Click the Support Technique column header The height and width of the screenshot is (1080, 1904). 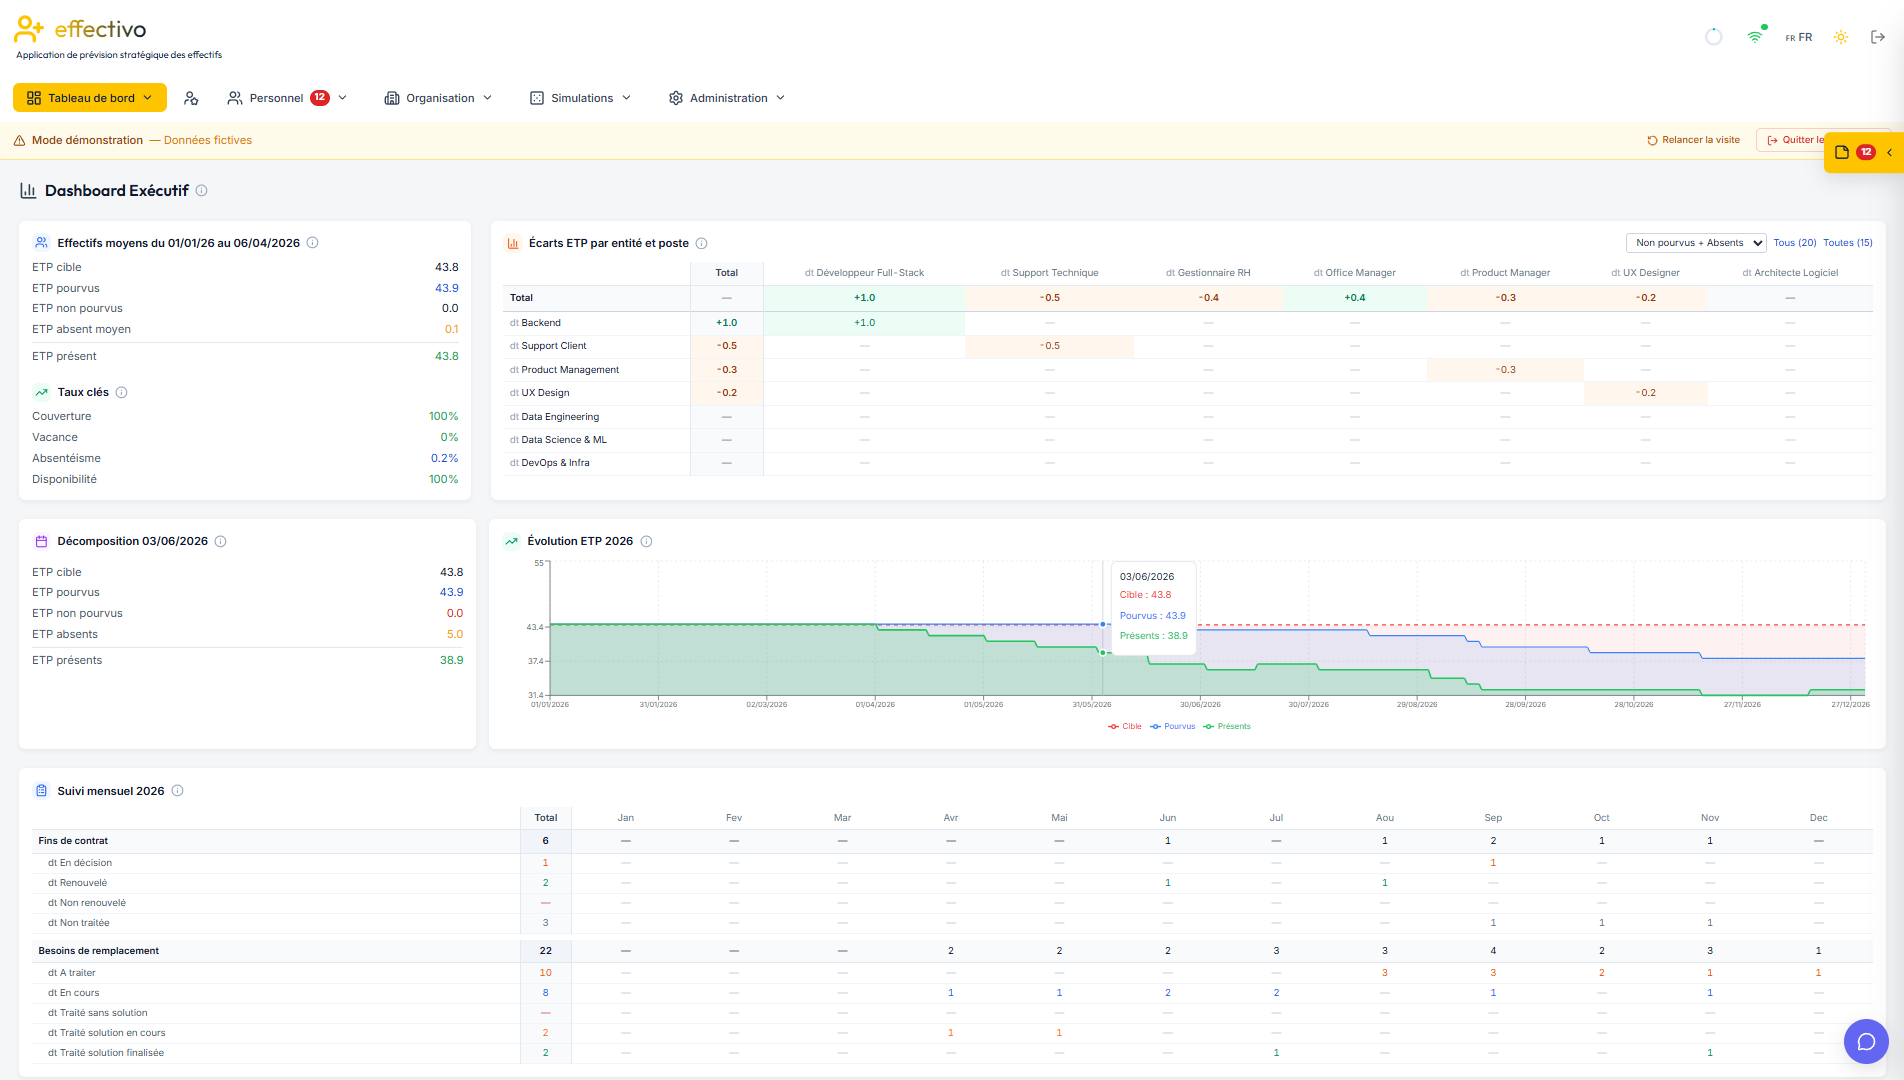coord(1050,273)
